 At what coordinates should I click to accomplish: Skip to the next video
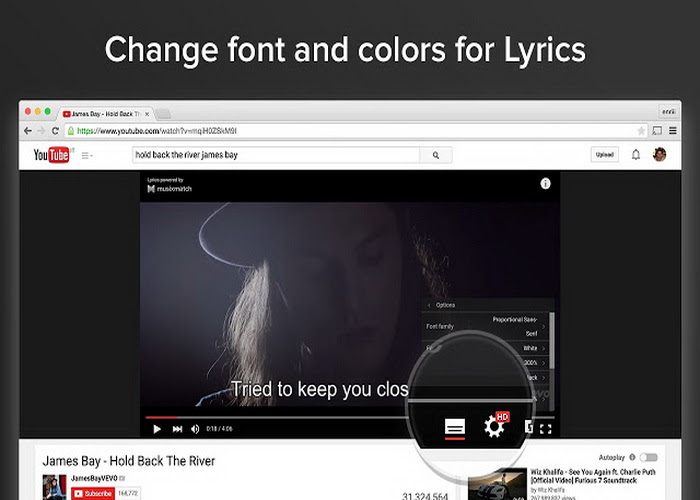177,429
